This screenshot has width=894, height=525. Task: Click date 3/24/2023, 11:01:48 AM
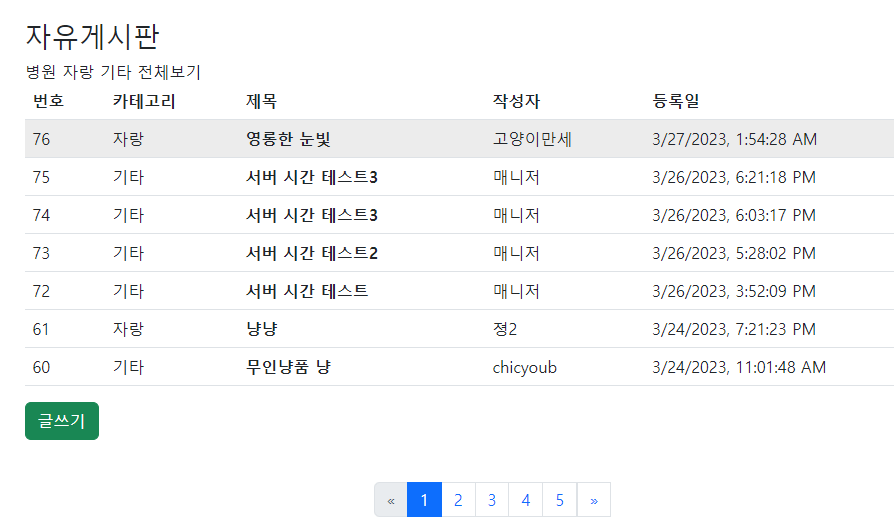tap(739, 367)
